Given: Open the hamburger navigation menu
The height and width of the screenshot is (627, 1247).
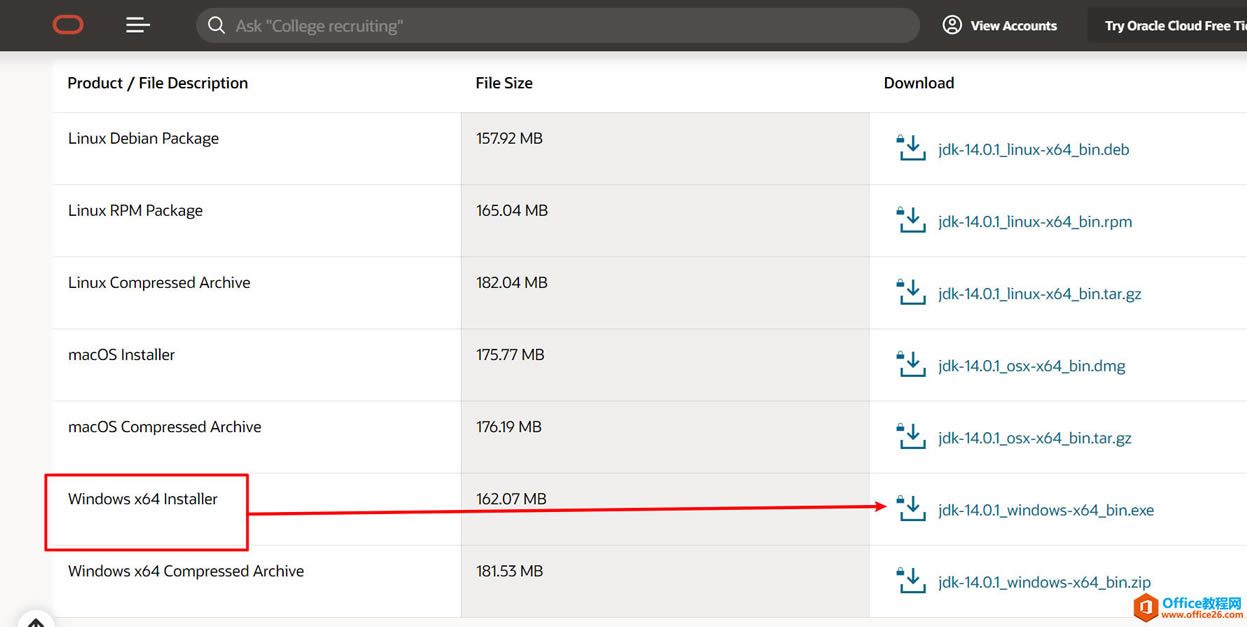Looking at the screenshot, I should 138,25.
